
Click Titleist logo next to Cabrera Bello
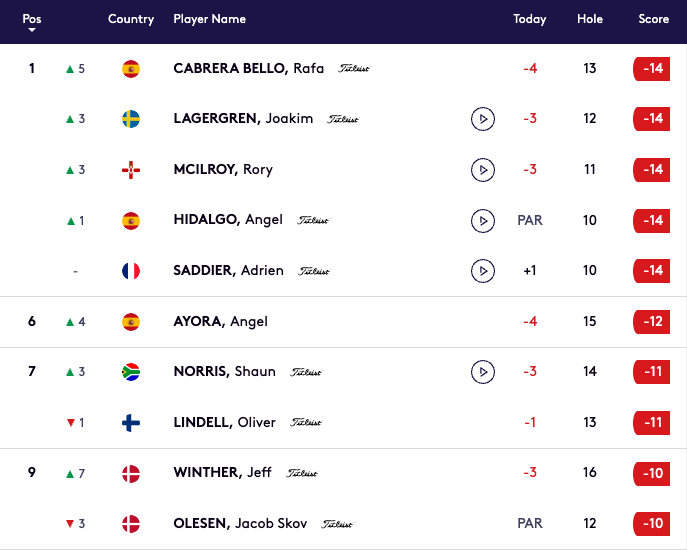[354, 69]
